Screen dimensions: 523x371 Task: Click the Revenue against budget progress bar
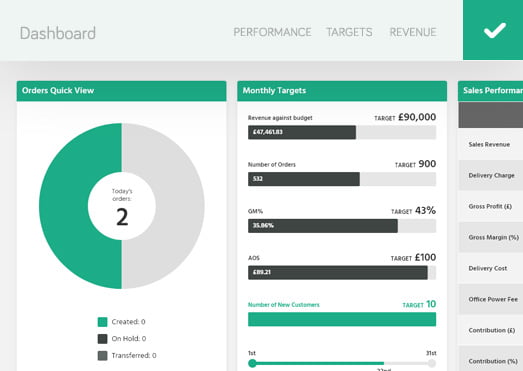[x=342, y=132]
